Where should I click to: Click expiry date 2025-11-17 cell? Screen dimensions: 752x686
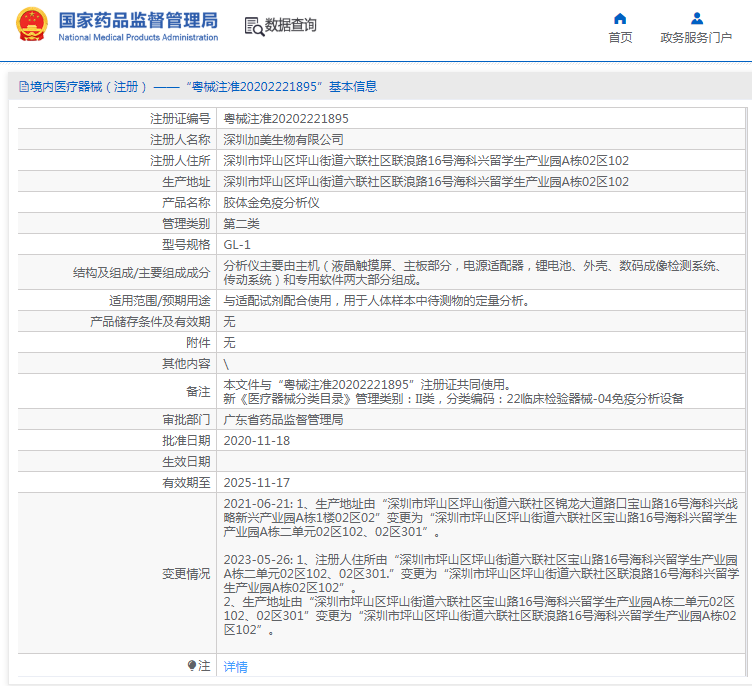coord(481,482)
